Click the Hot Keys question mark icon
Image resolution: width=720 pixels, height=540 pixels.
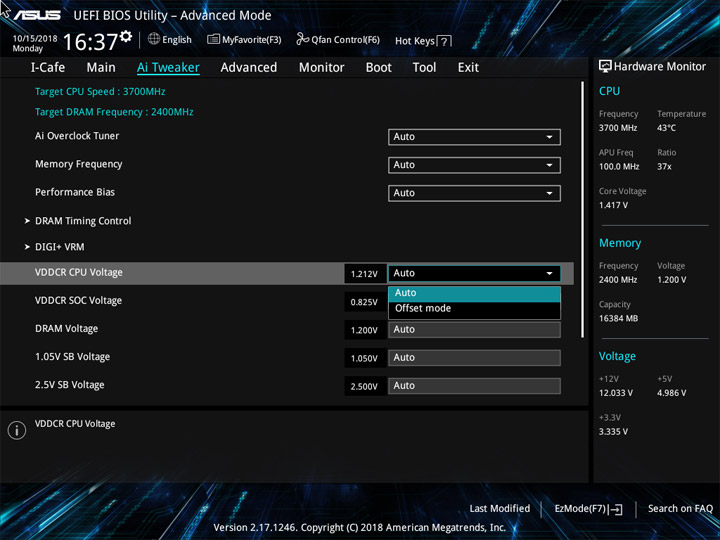[444, 41]
